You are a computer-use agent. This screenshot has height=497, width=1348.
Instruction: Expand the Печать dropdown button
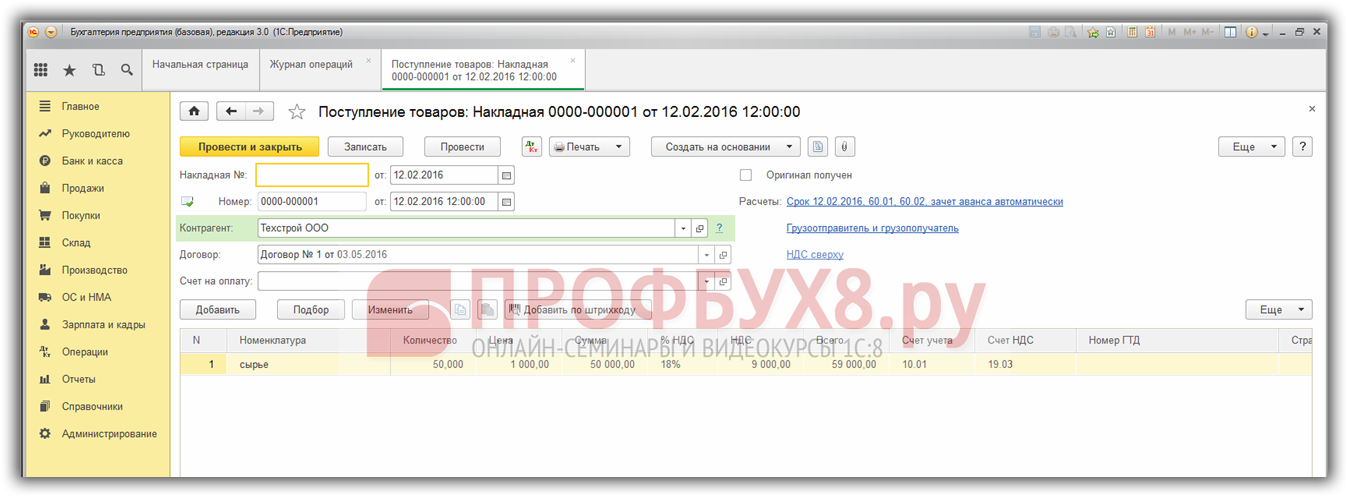(x=590, y=147)
